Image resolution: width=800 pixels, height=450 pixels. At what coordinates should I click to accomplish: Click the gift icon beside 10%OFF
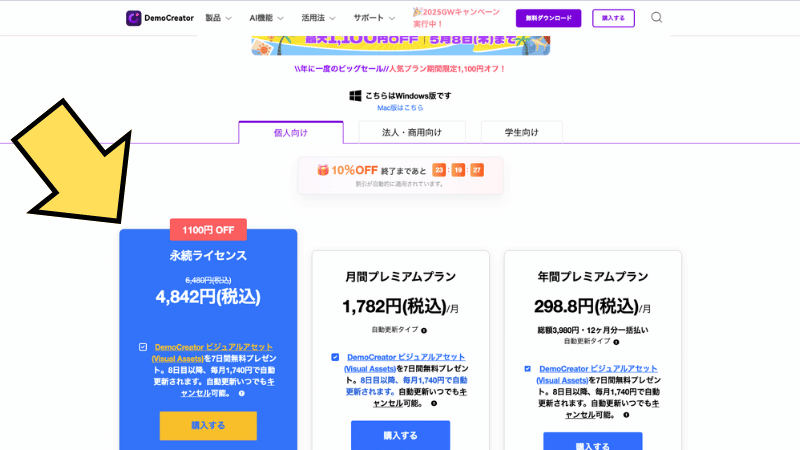[x=322, y=170]
